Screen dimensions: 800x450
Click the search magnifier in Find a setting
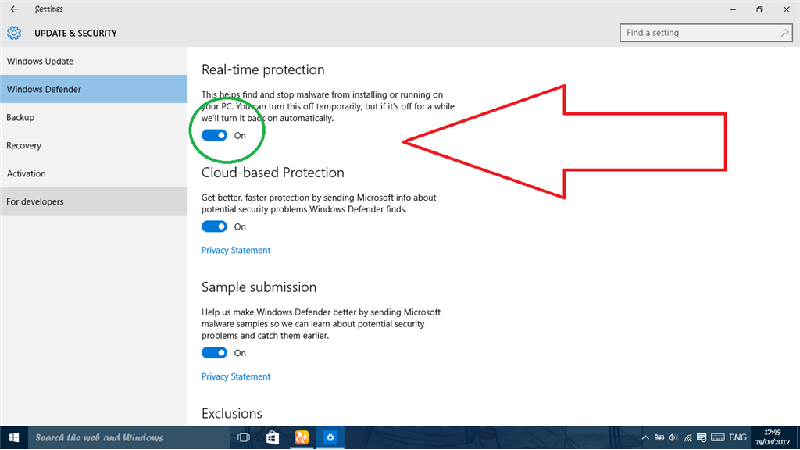click(x=784, y=33)
